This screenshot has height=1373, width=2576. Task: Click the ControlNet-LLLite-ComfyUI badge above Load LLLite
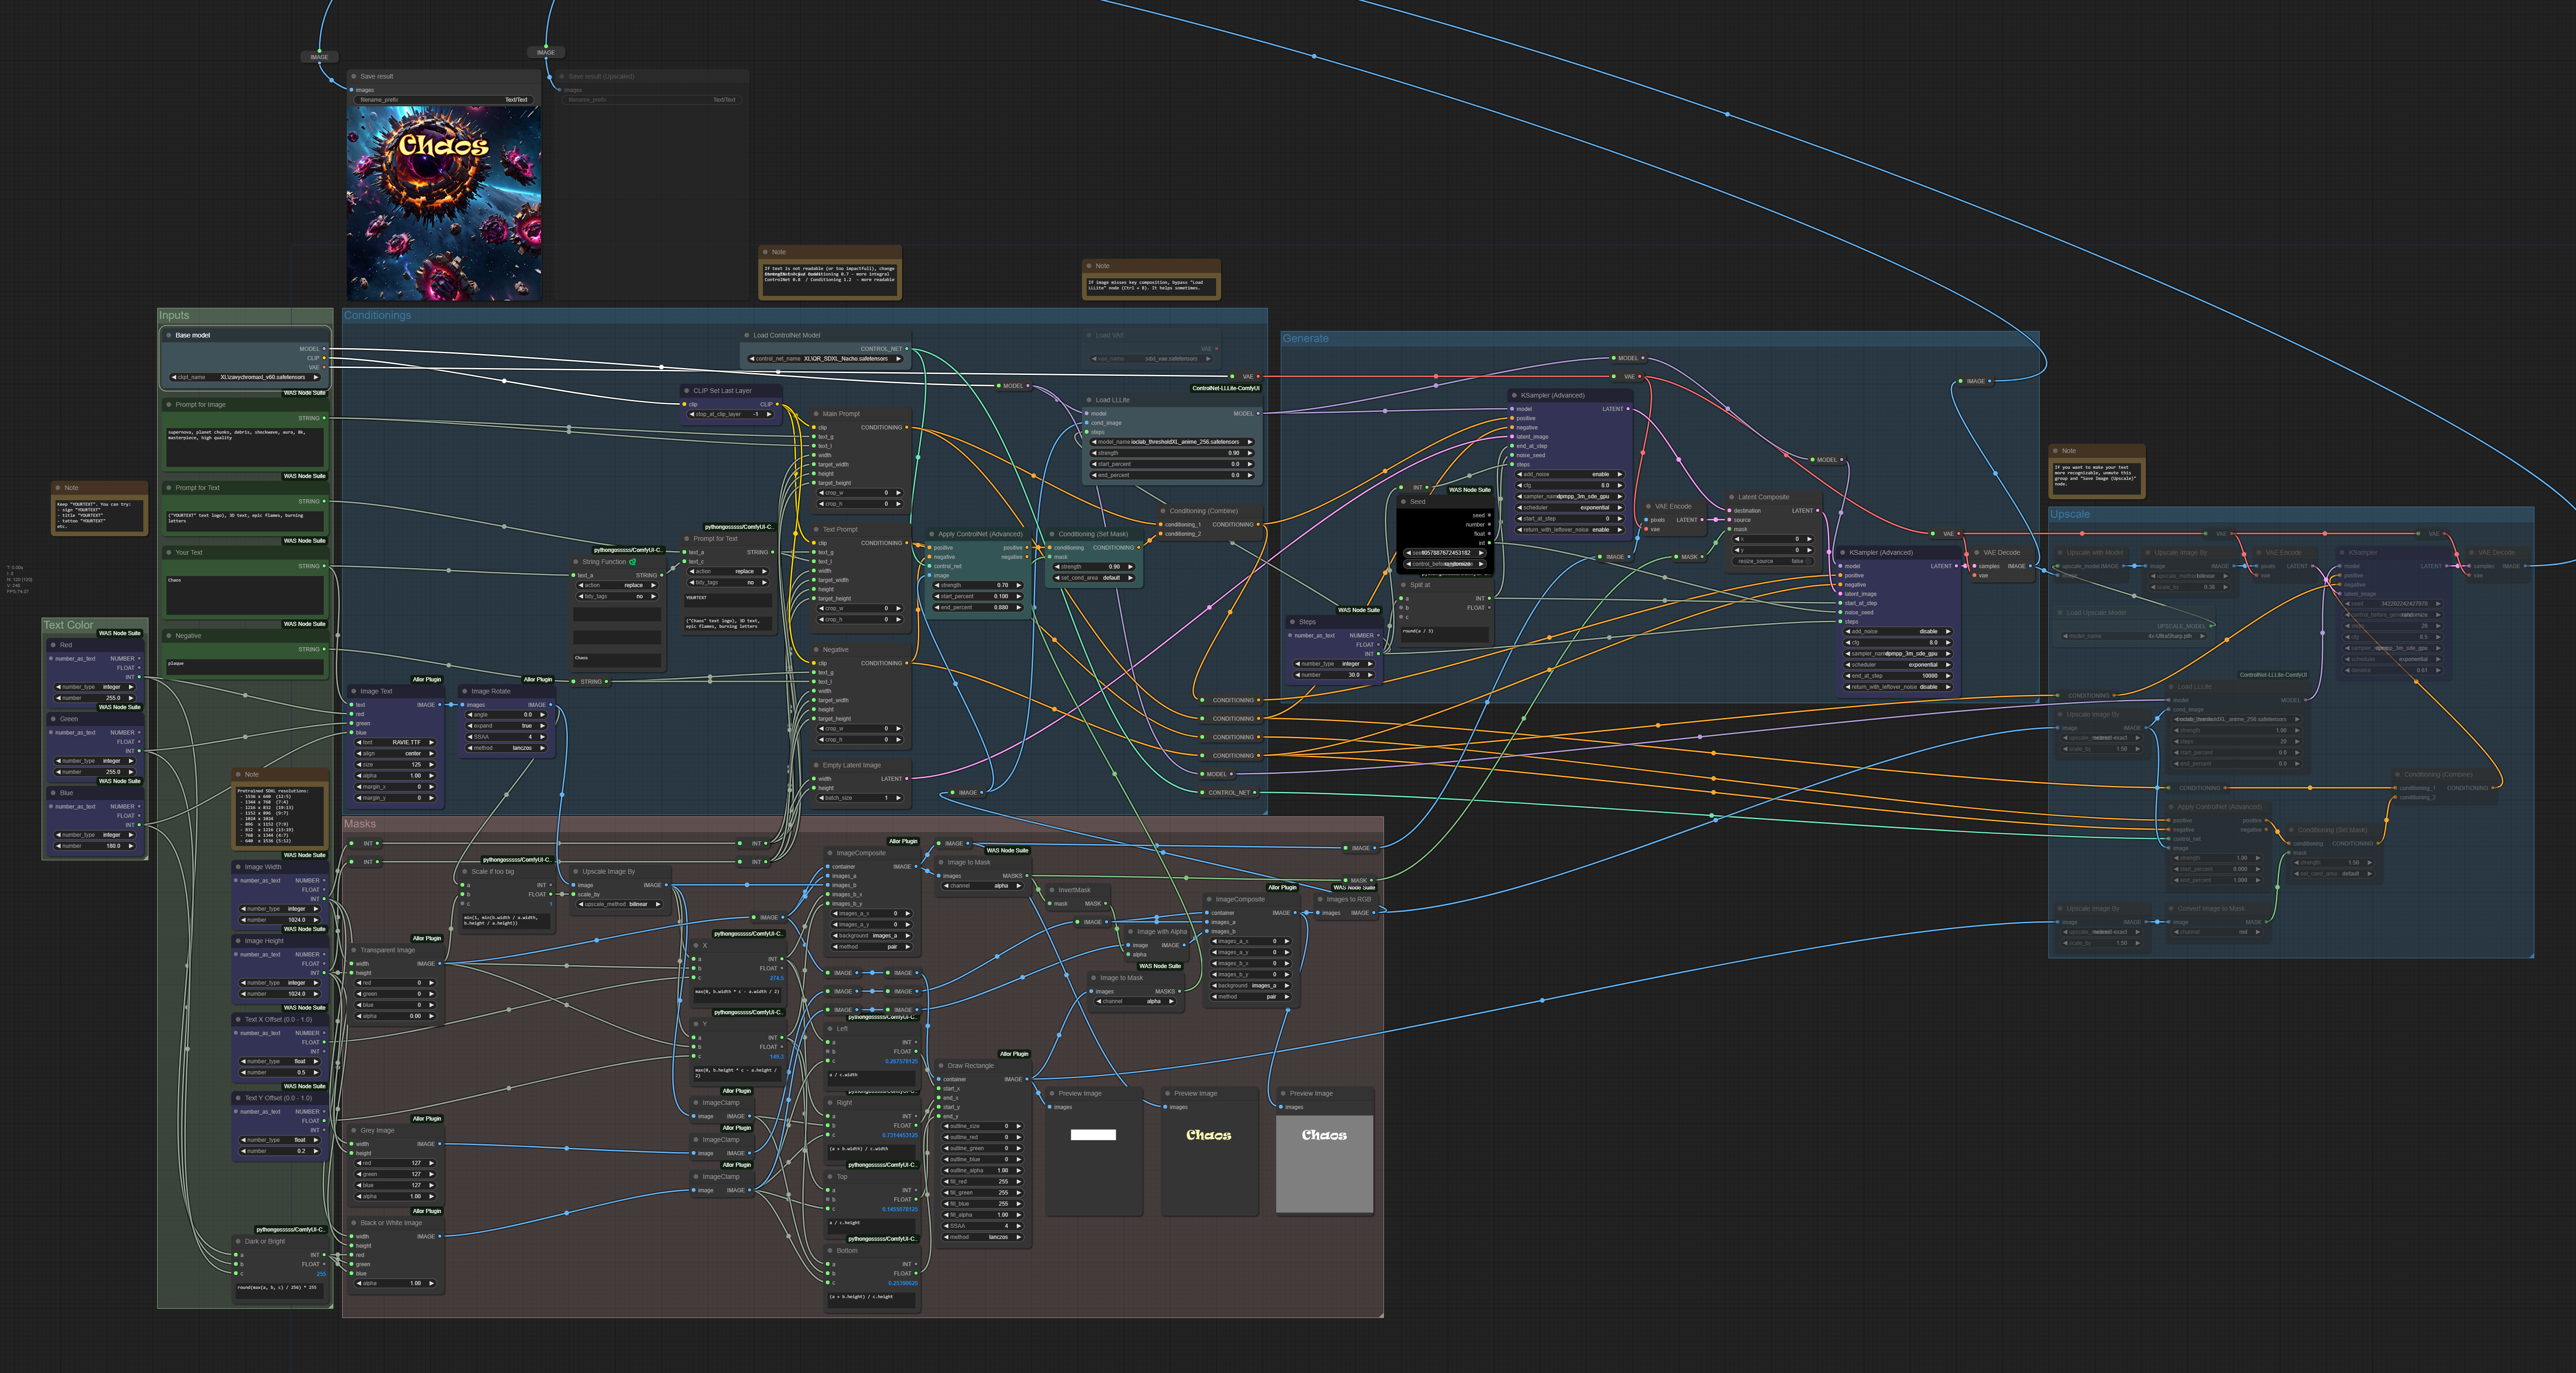click(1225, 388)
